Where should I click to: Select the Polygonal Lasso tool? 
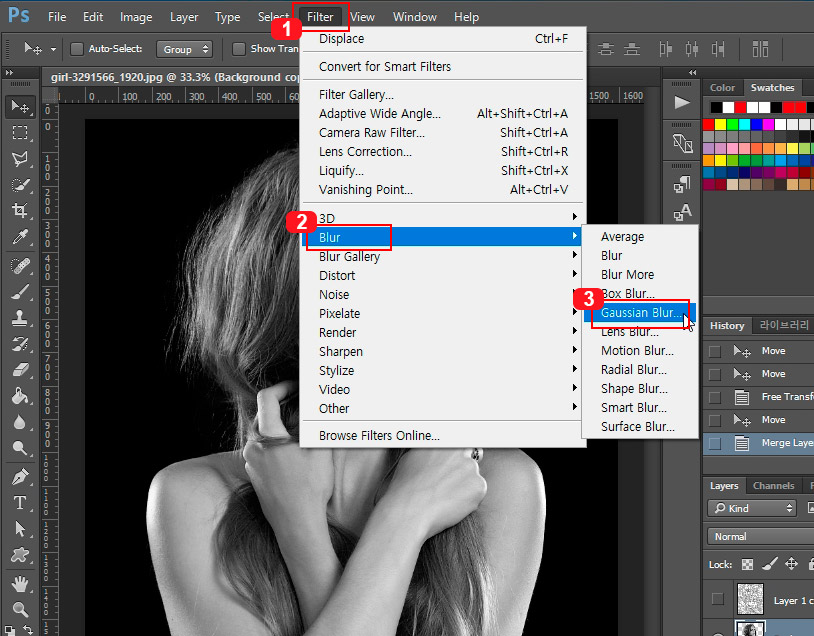click(x=20, y=158)
